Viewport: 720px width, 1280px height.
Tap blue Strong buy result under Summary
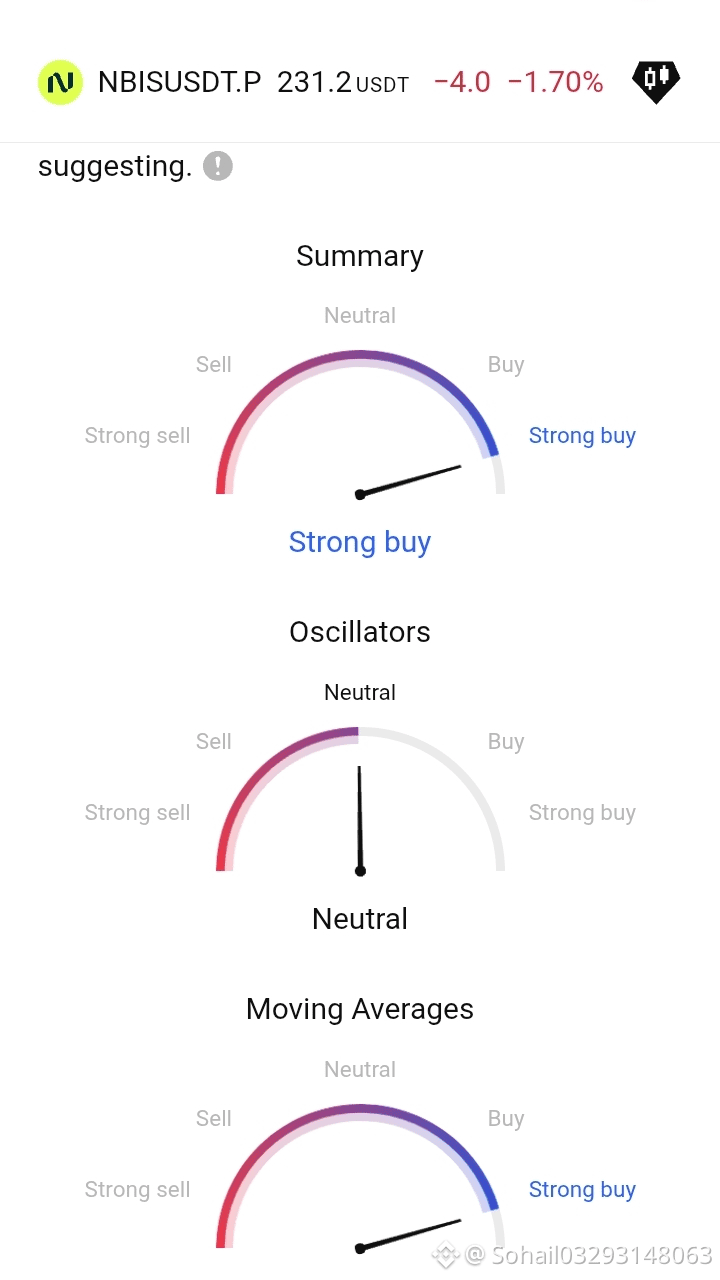click(360, 542)
